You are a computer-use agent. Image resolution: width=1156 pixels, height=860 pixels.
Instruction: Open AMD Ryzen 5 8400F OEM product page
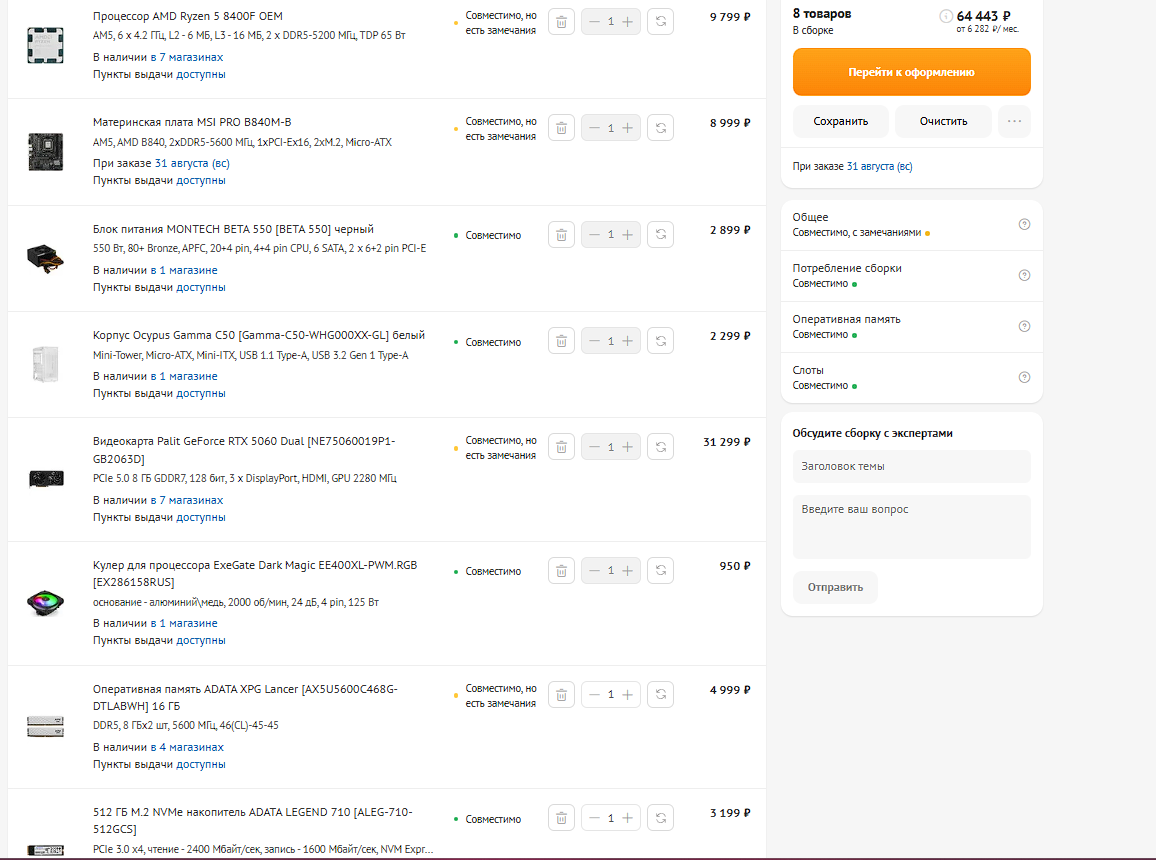[x=187, y=16]
